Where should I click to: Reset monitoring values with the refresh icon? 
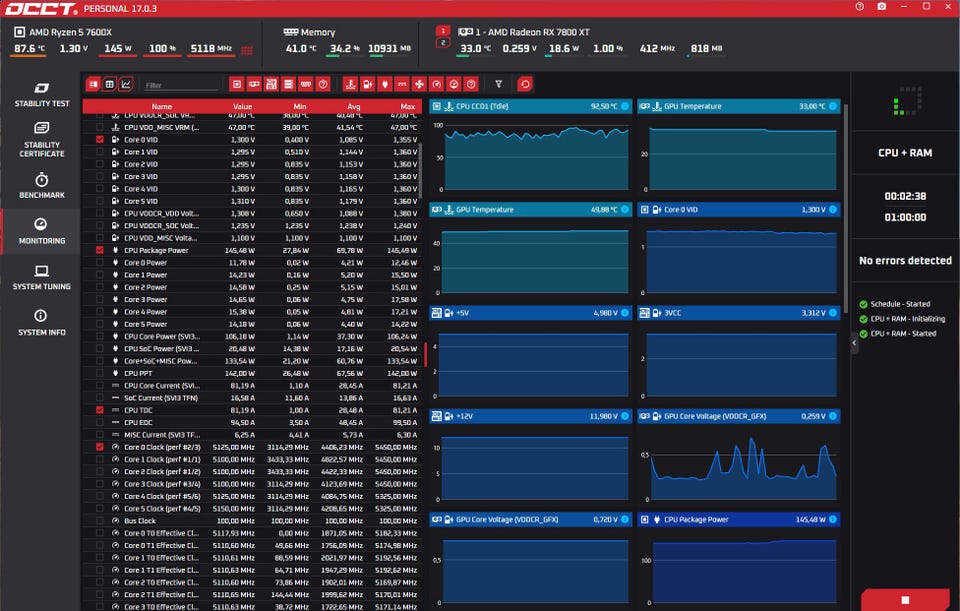pos(525,84)
